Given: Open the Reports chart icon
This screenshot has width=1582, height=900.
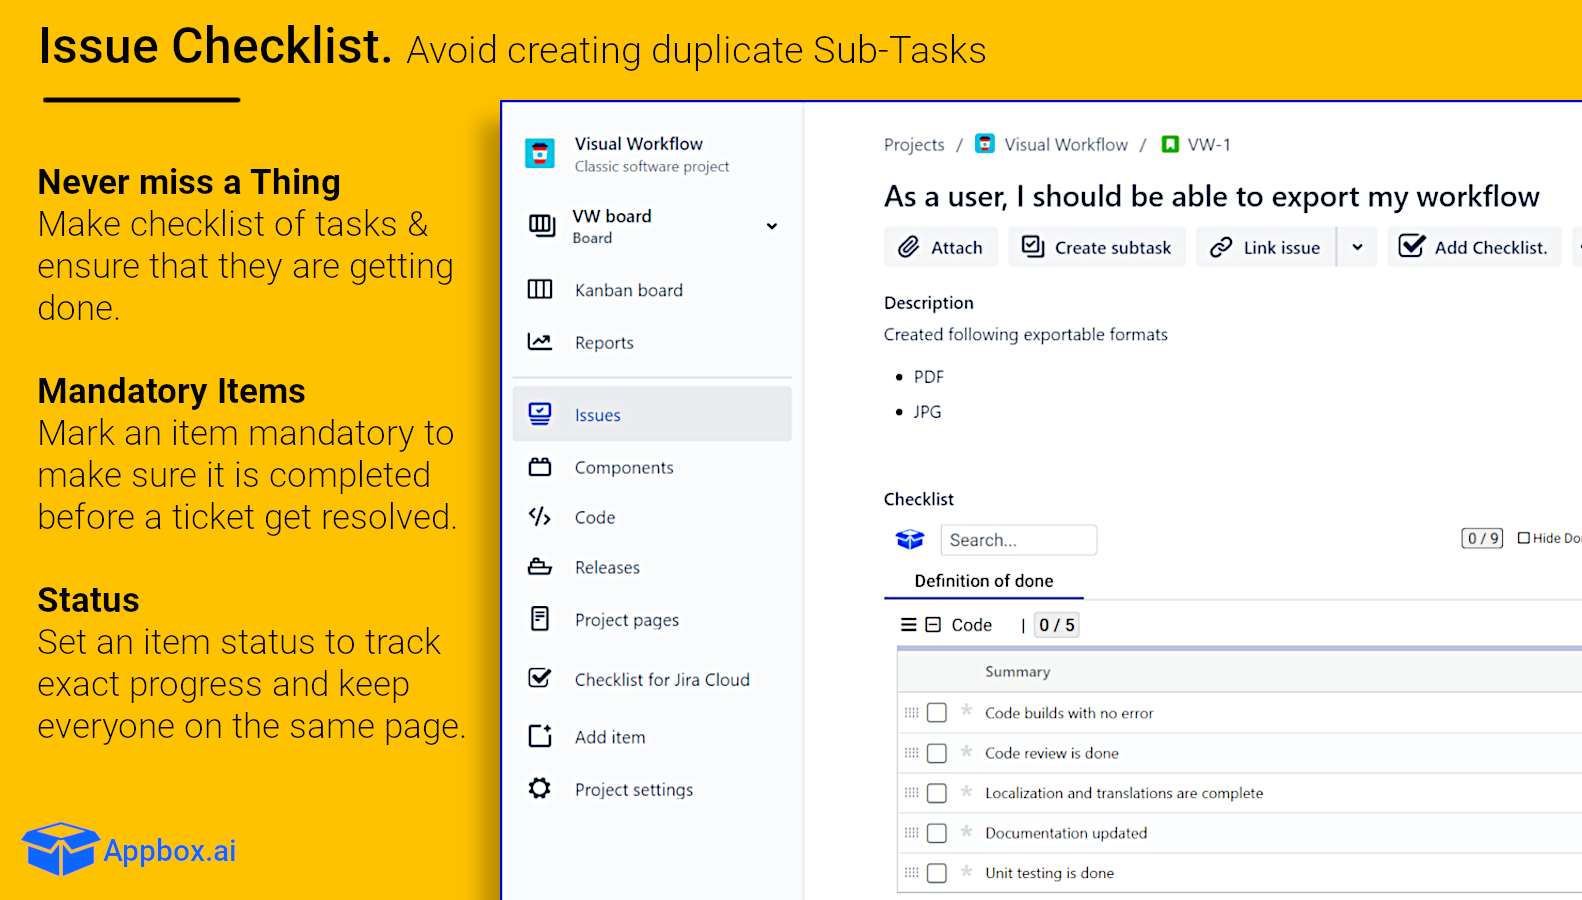Looking at the screenshot, I should pyautogui.click(x=540, y=342).
